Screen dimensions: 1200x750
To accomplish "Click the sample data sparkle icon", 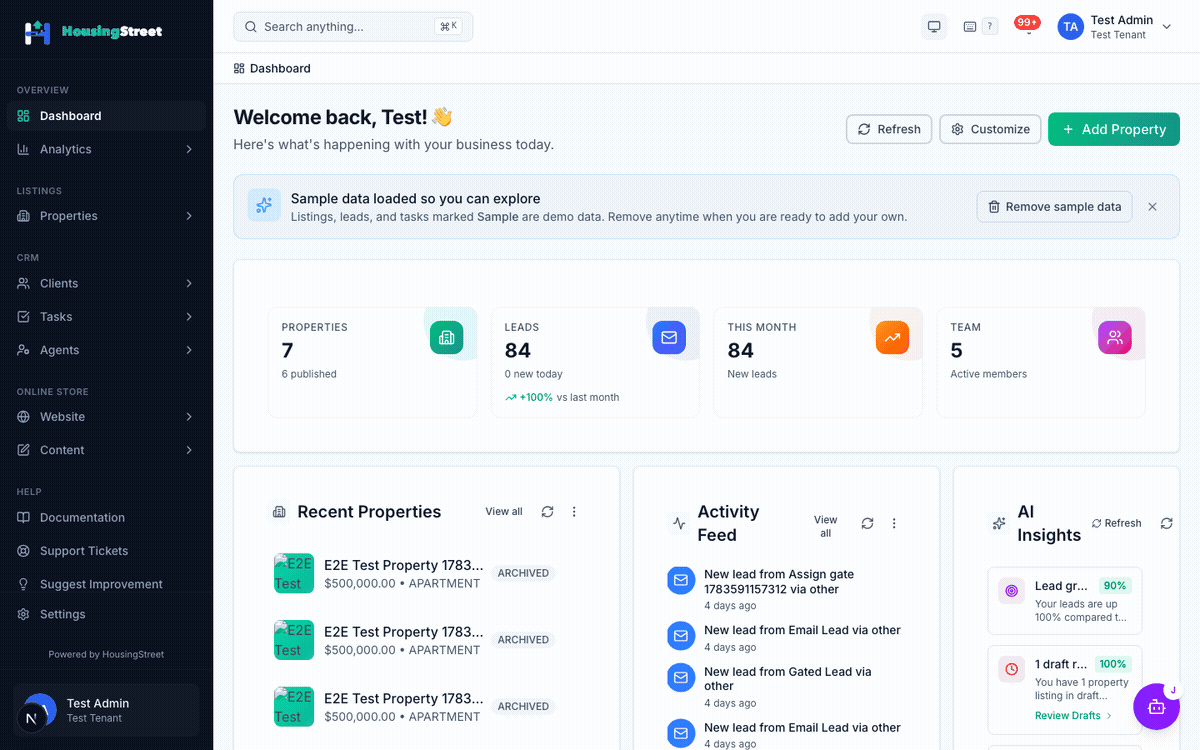I will click(264, 205).
